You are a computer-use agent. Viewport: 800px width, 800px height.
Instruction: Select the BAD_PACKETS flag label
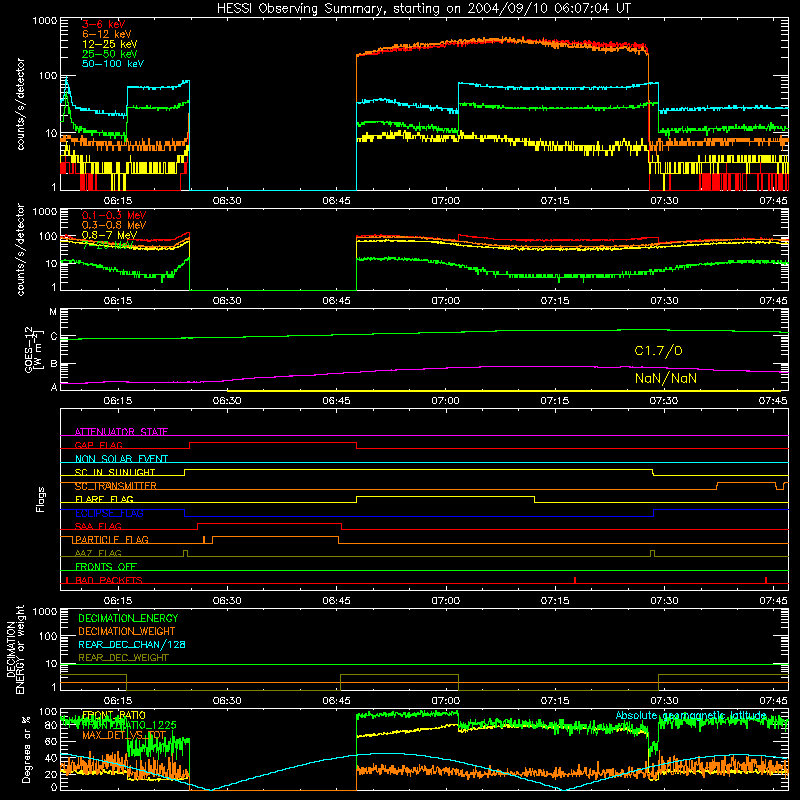pyautogui.click(x=109, y=580)
